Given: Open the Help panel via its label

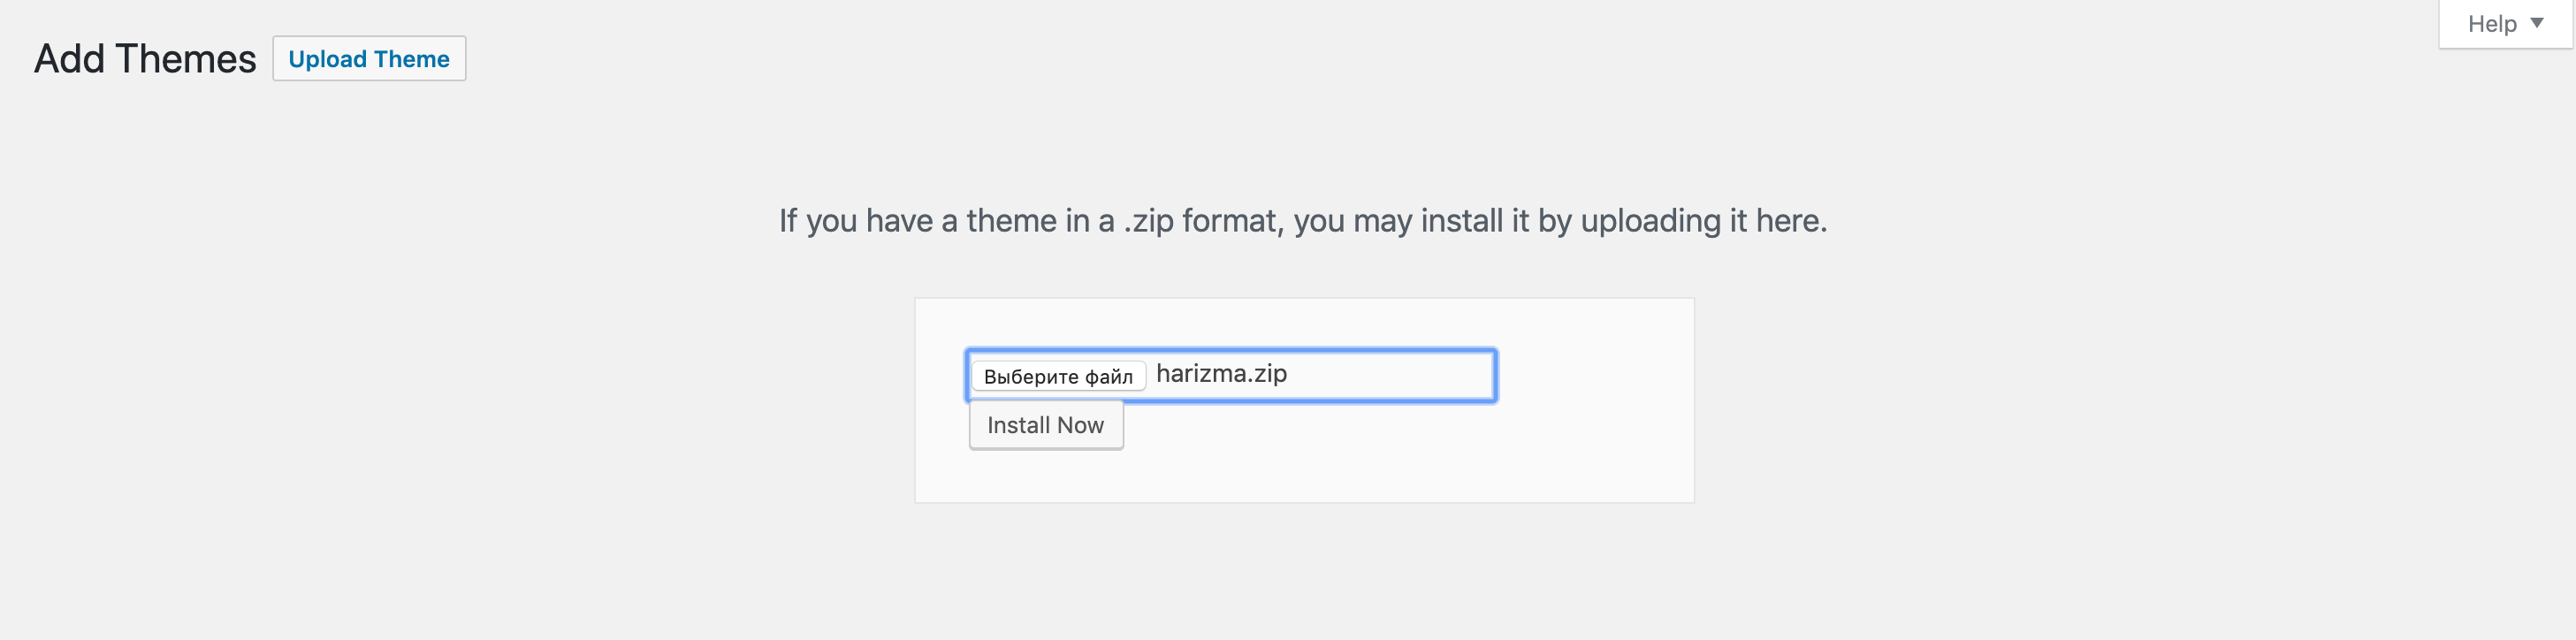Looking at the screenshot, I should tap(2491, 24).
